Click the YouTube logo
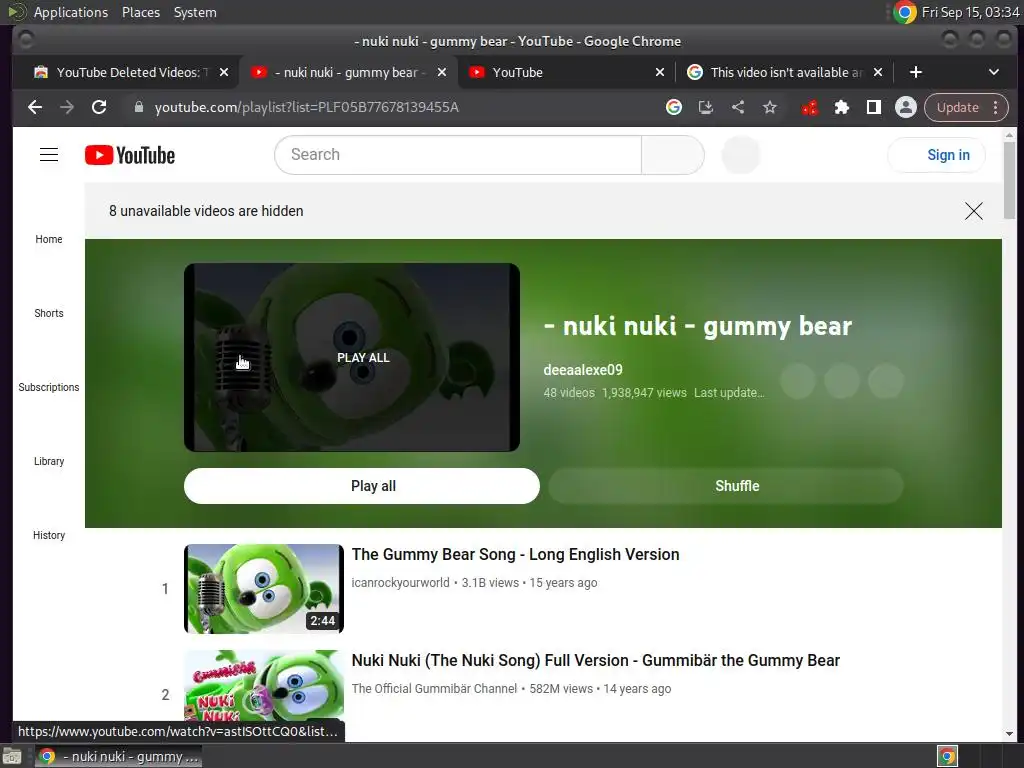 click(130, 155)
